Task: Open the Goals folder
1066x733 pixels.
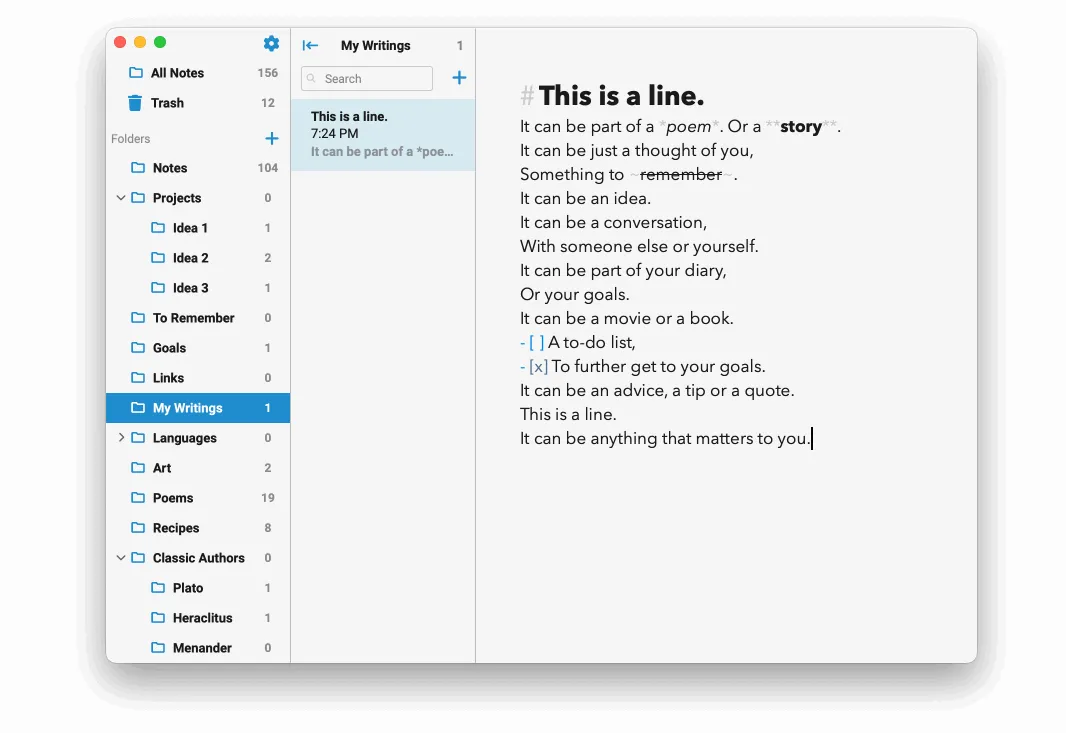Action: [x=169, y=348]
